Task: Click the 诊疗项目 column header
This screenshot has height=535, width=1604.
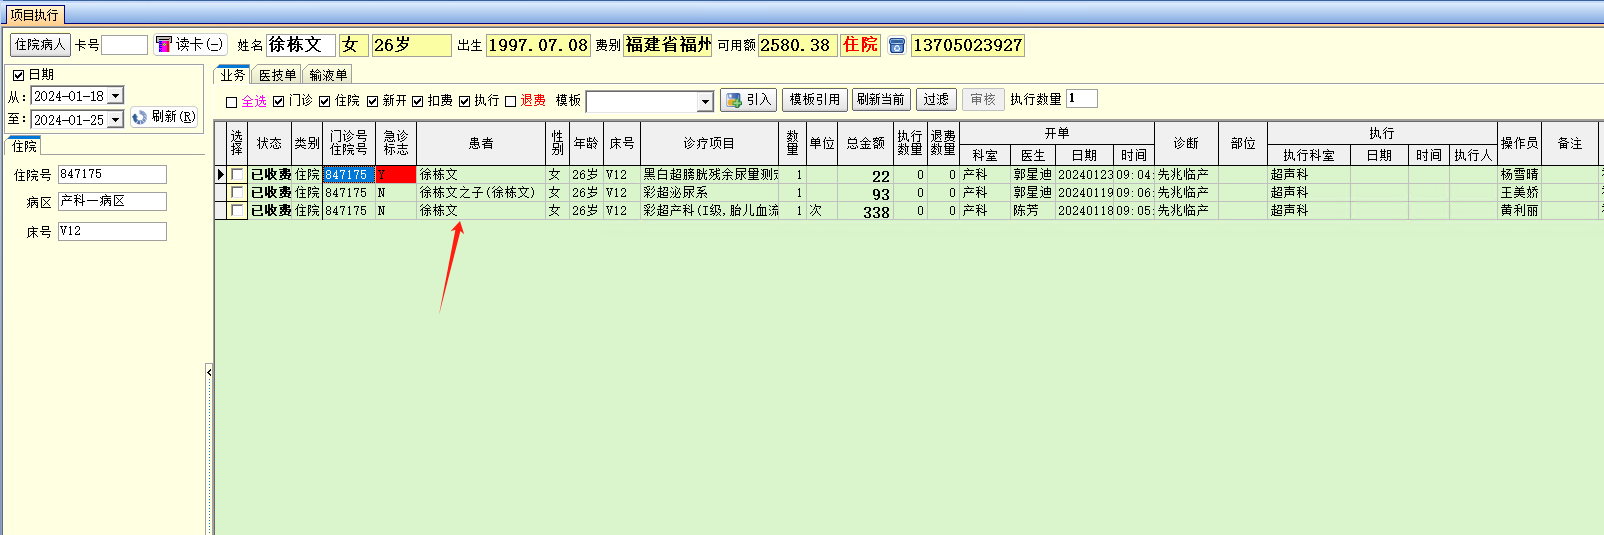Action: (710, 143)
